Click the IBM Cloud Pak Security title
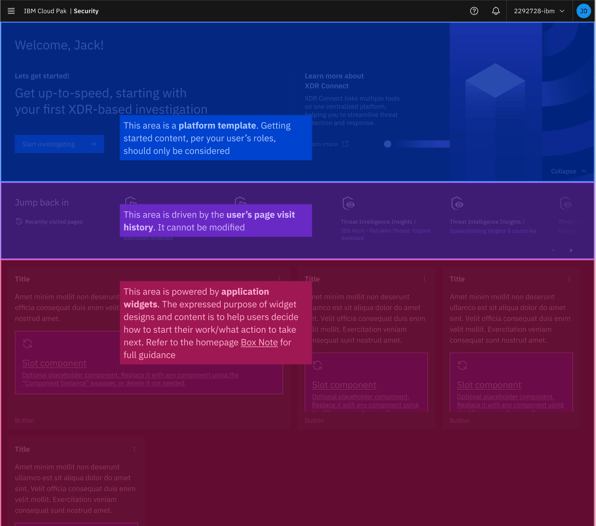 point(61,11)
